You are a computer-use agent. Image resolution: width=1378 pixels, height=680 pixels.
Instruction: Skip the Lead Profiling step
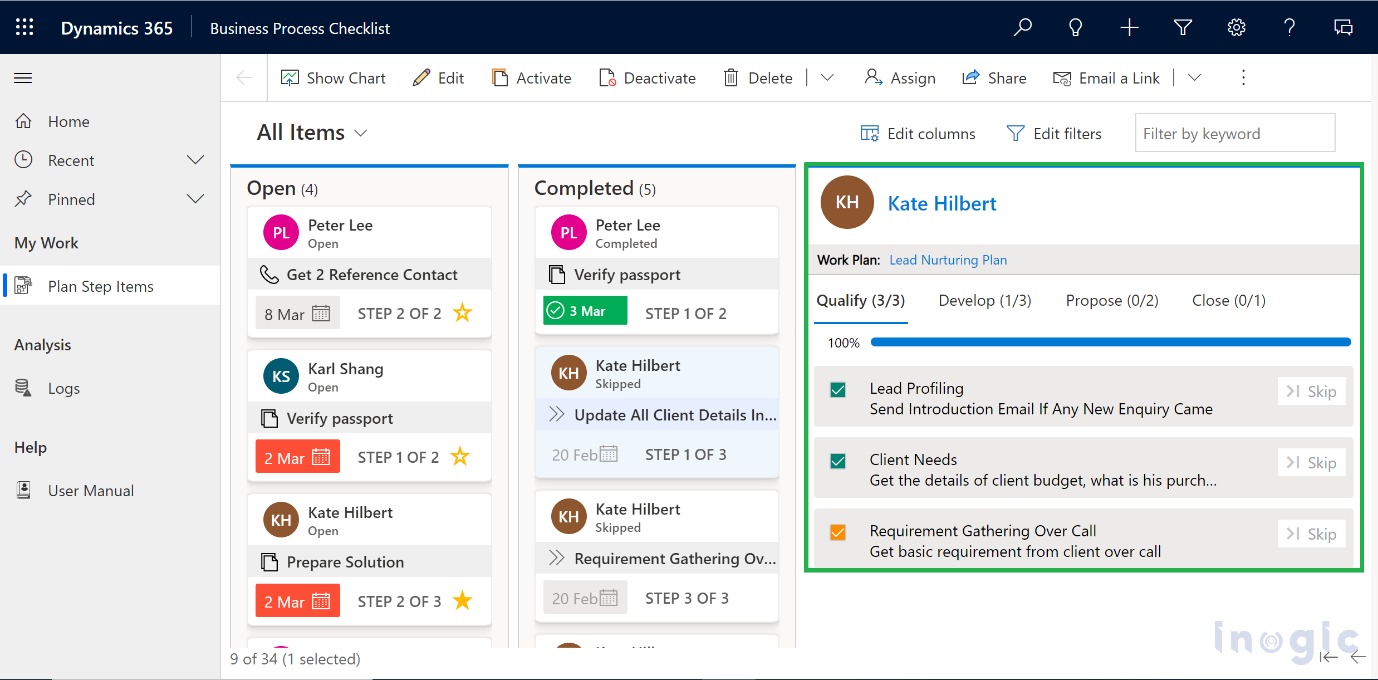(x=1311, y=391)
